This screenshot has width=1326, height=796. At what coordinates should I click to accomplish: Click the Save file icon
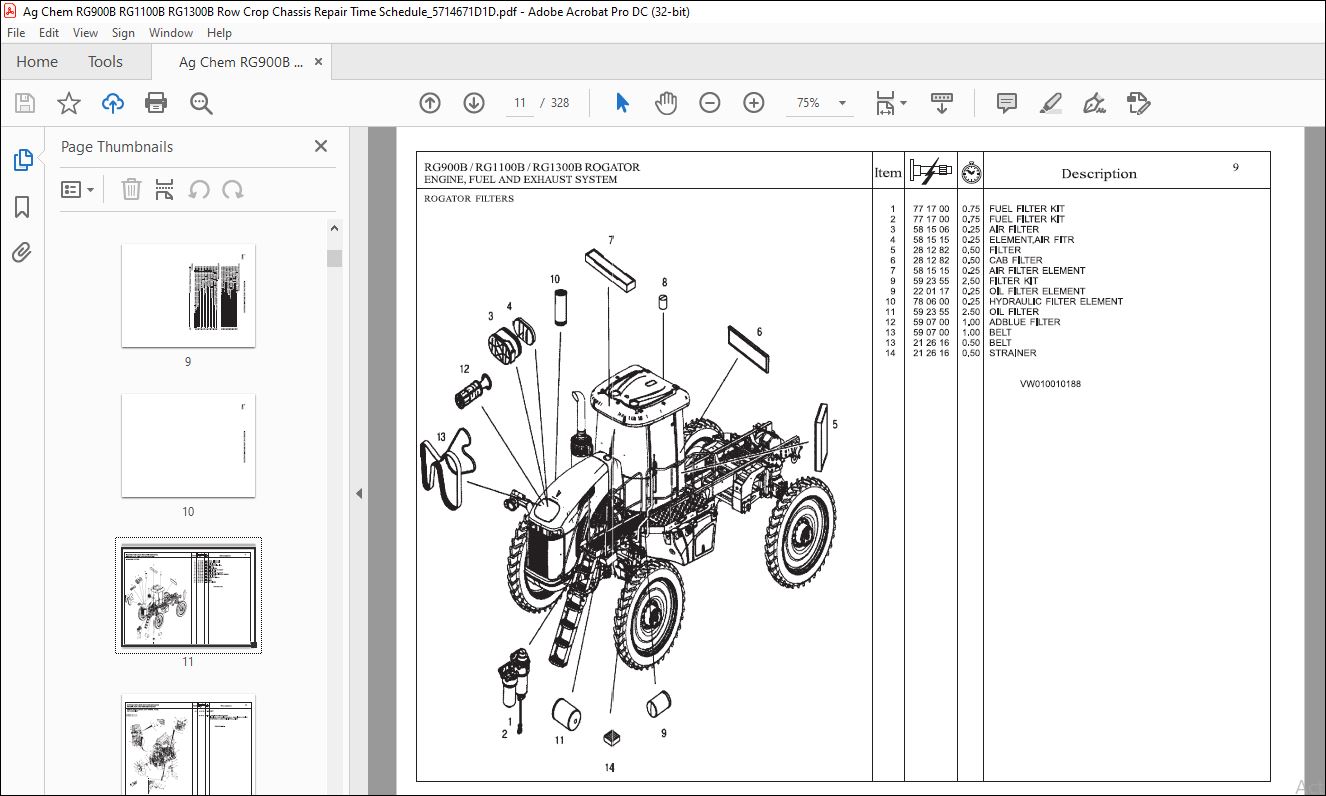pyautogui.click(x=25, y=103)
